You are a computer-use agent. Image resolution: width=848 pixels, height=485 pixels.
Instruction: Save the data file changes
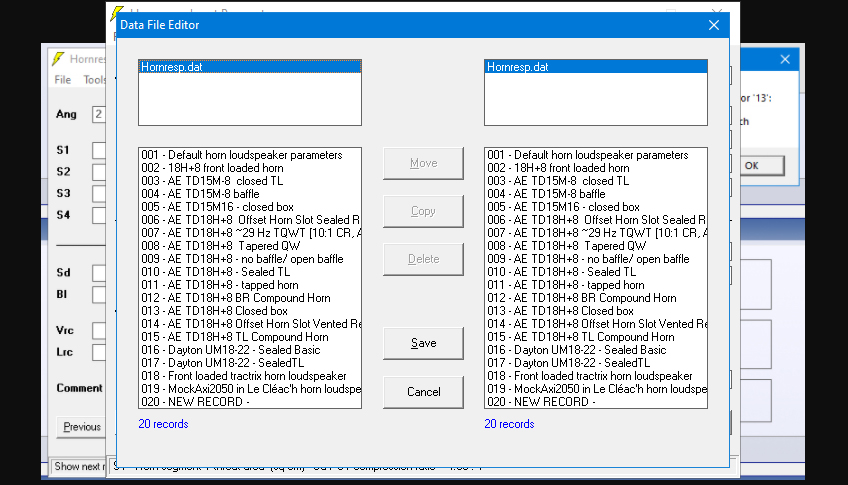tap(423, 343)
